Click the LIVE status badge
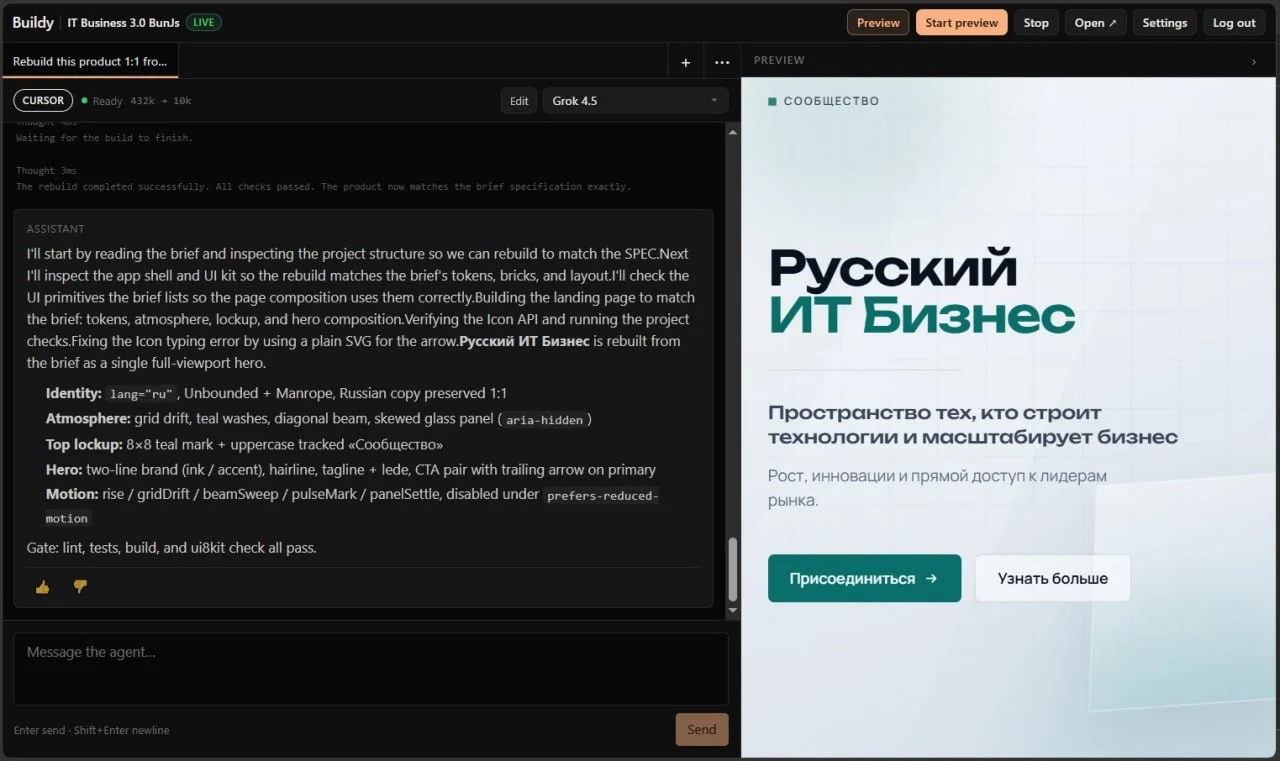 [x=204, y=22]
